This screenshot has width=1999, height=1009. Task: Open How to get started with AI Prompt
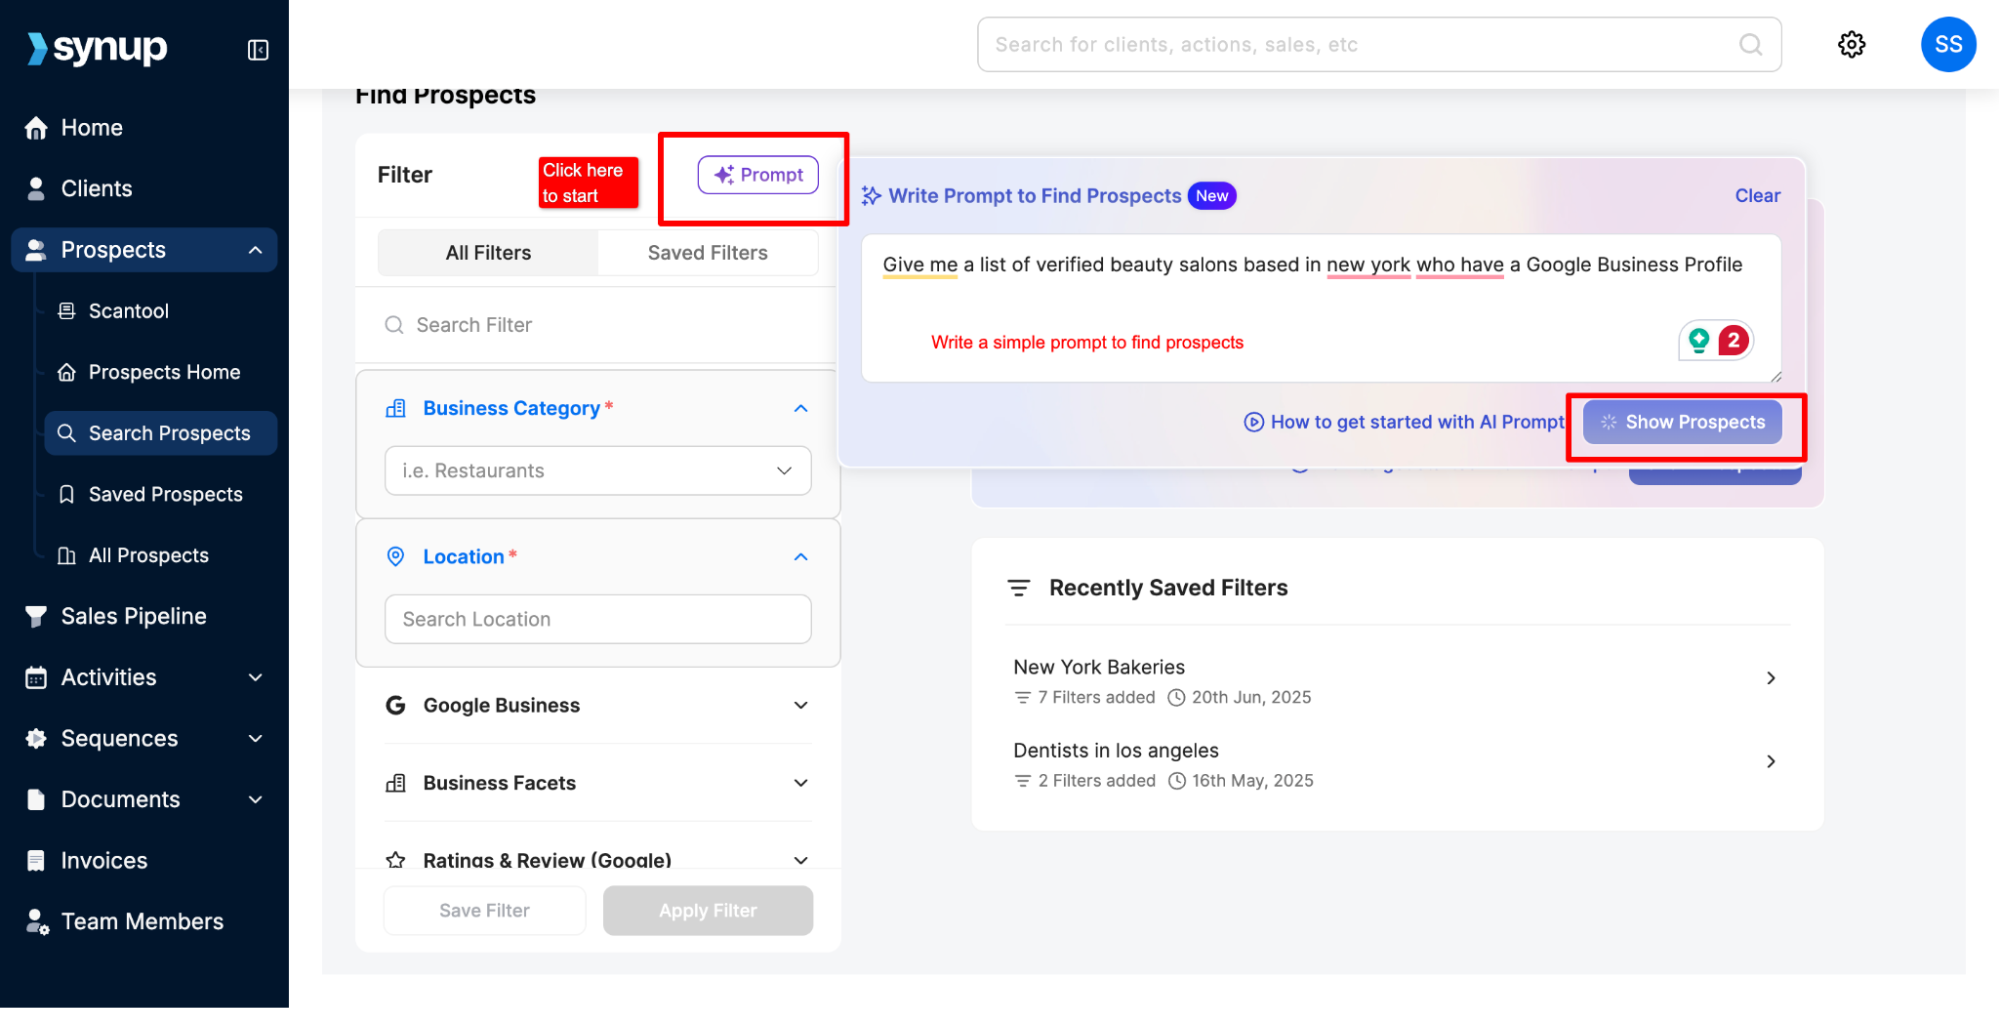coord(1404,422)
